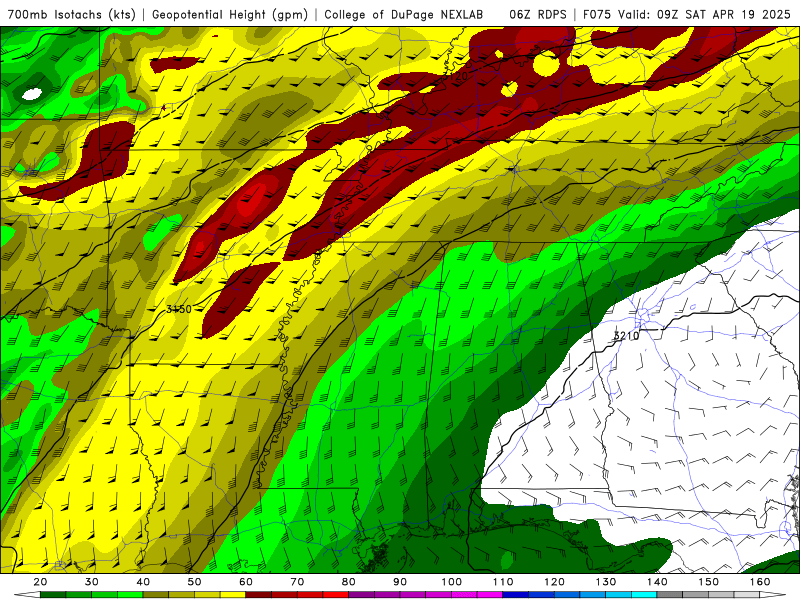Click the bright yellow swatch just before 60
800x600 pixels.
coord(233,595)
